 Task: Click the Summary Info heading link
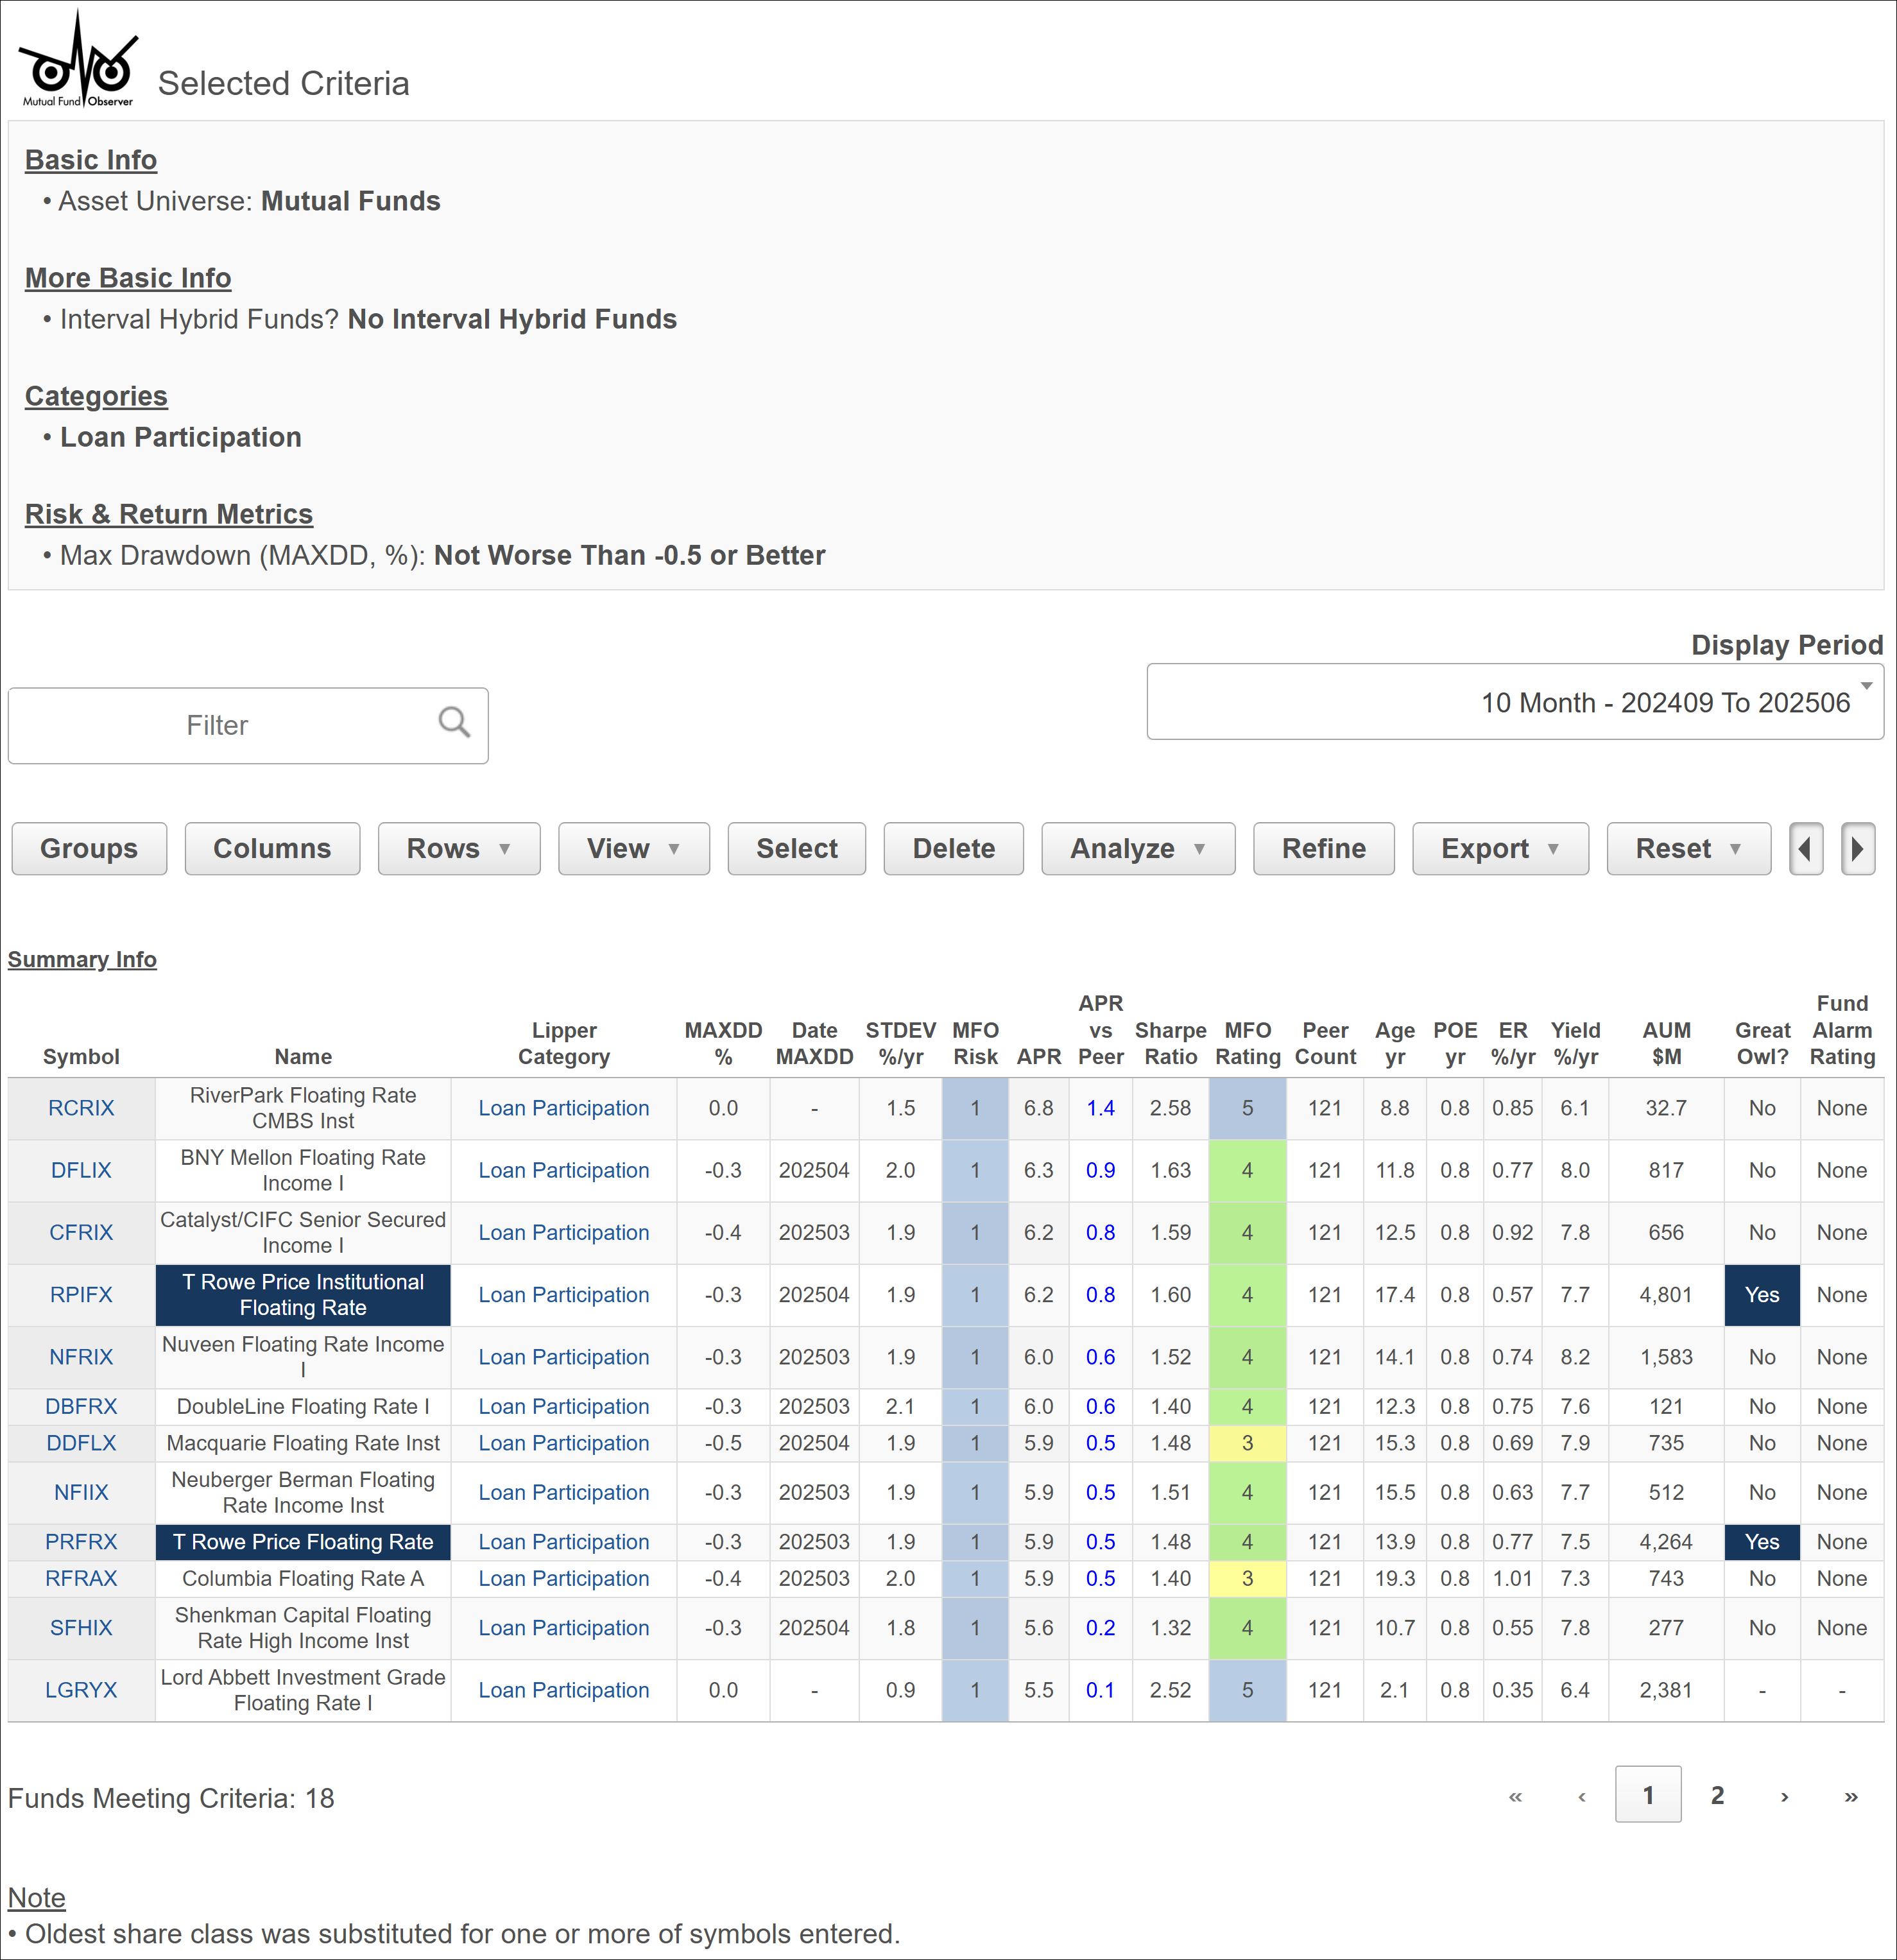point(82,960)
